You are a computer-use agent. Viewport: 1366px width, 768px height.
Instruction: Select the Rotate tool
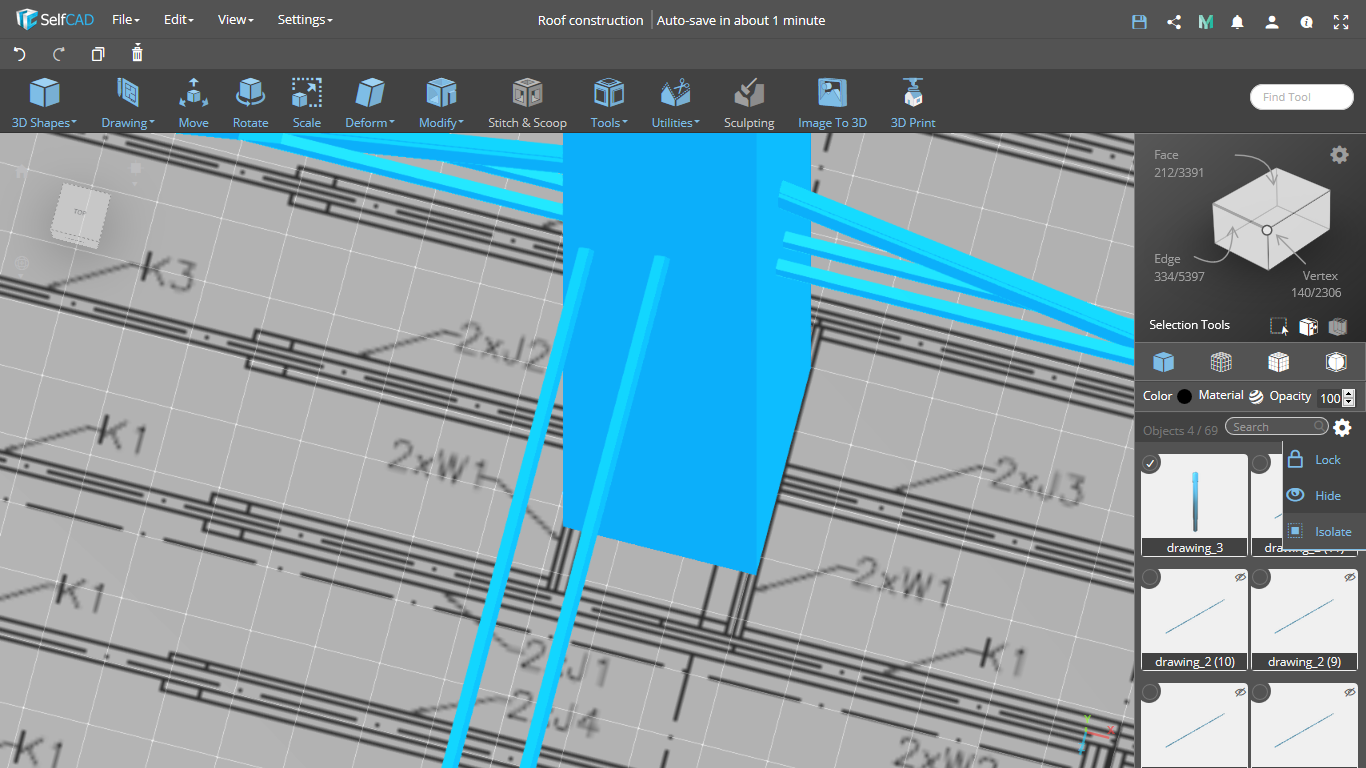click(x=250, y=104)
